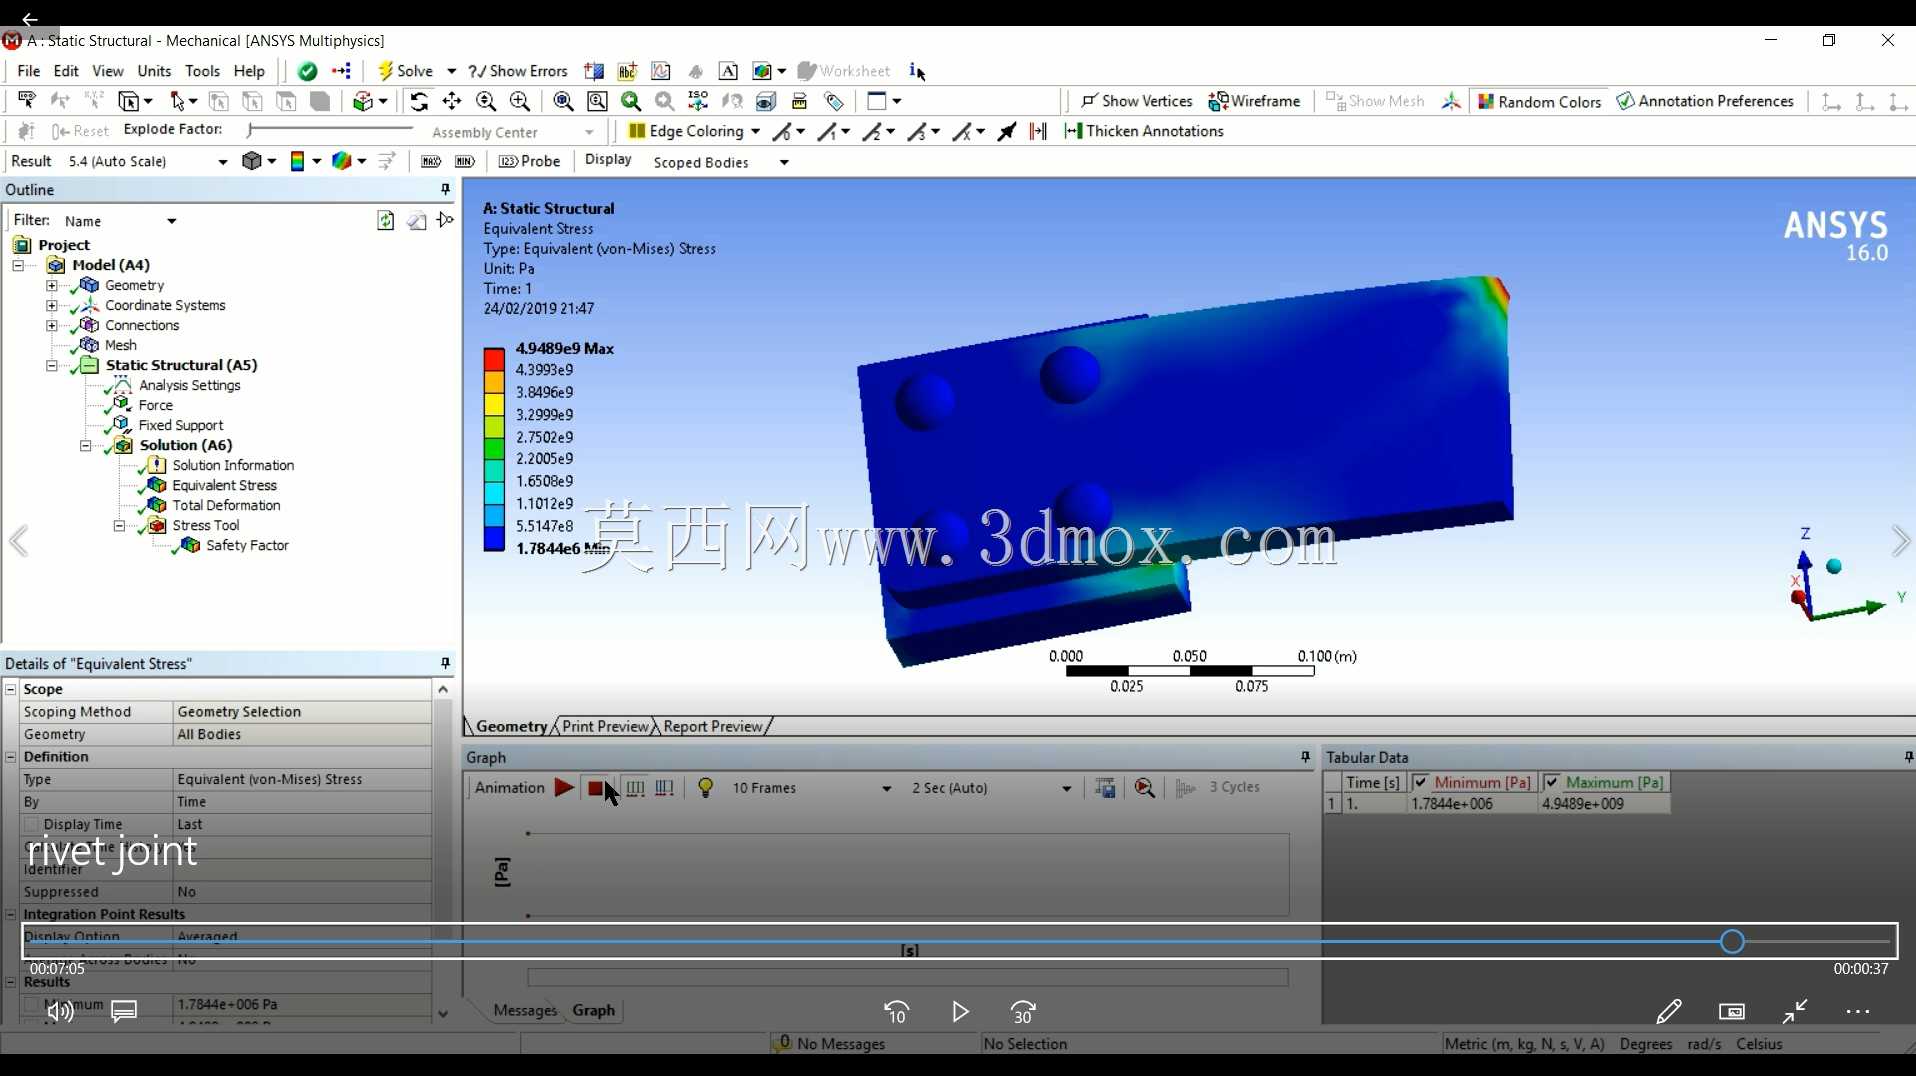The image size is (1916, 1076).
Task: Open the 2 Sec (Auto) dropdown
Action: click(x=1066, y=788)
